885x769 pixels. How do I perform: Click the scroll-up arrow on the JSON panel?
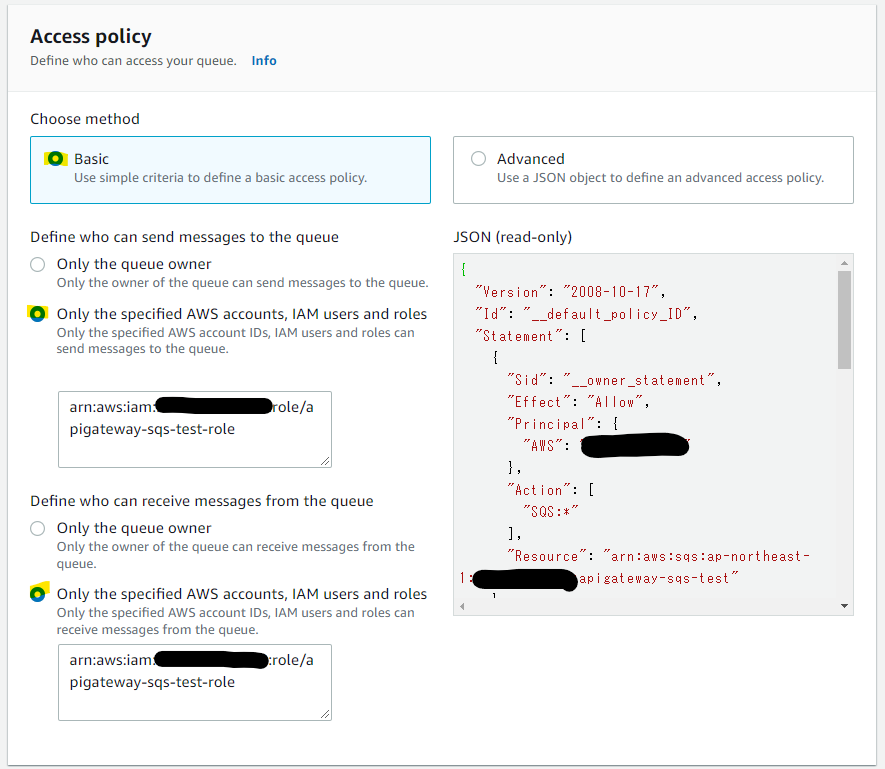click(843, 263)
